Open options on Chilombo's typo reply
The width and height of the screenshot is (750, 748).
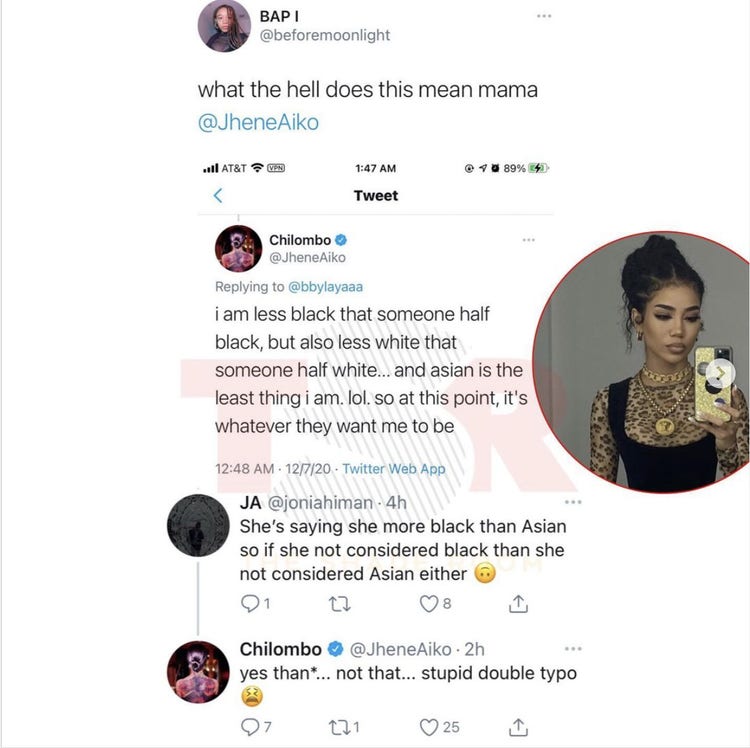click(573, 649)
